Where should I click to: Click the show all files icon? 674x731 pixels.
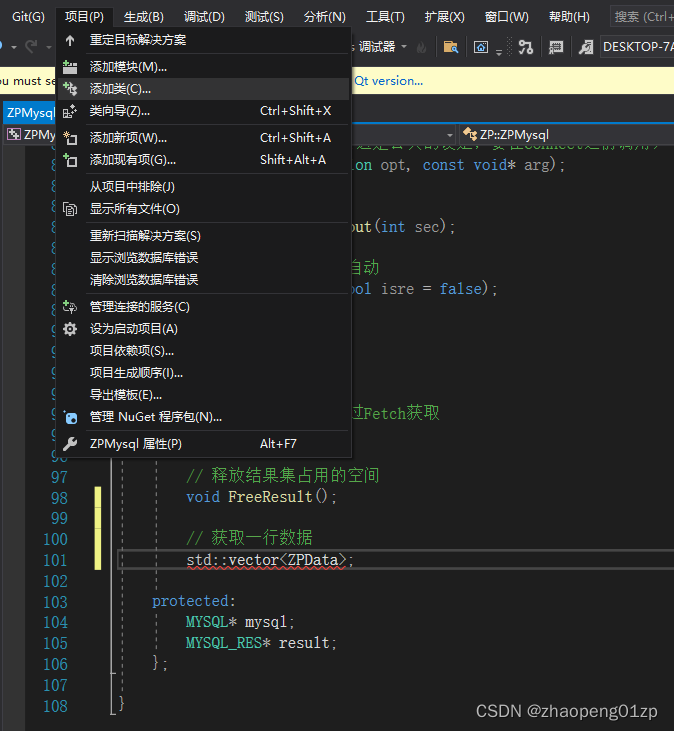coord(70,209)
